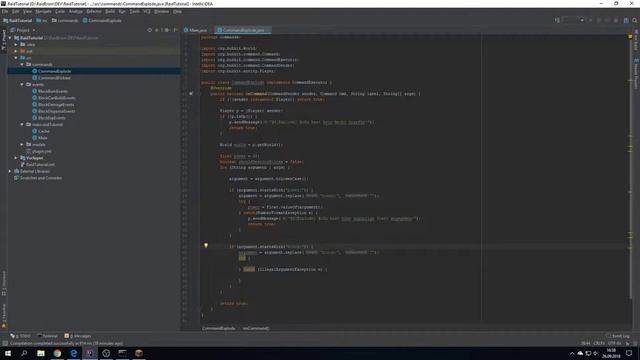The height and width of the screenshot is (360, 640).
Task: Collapse the RaidTutorial root node
Action: pos(10,38)
